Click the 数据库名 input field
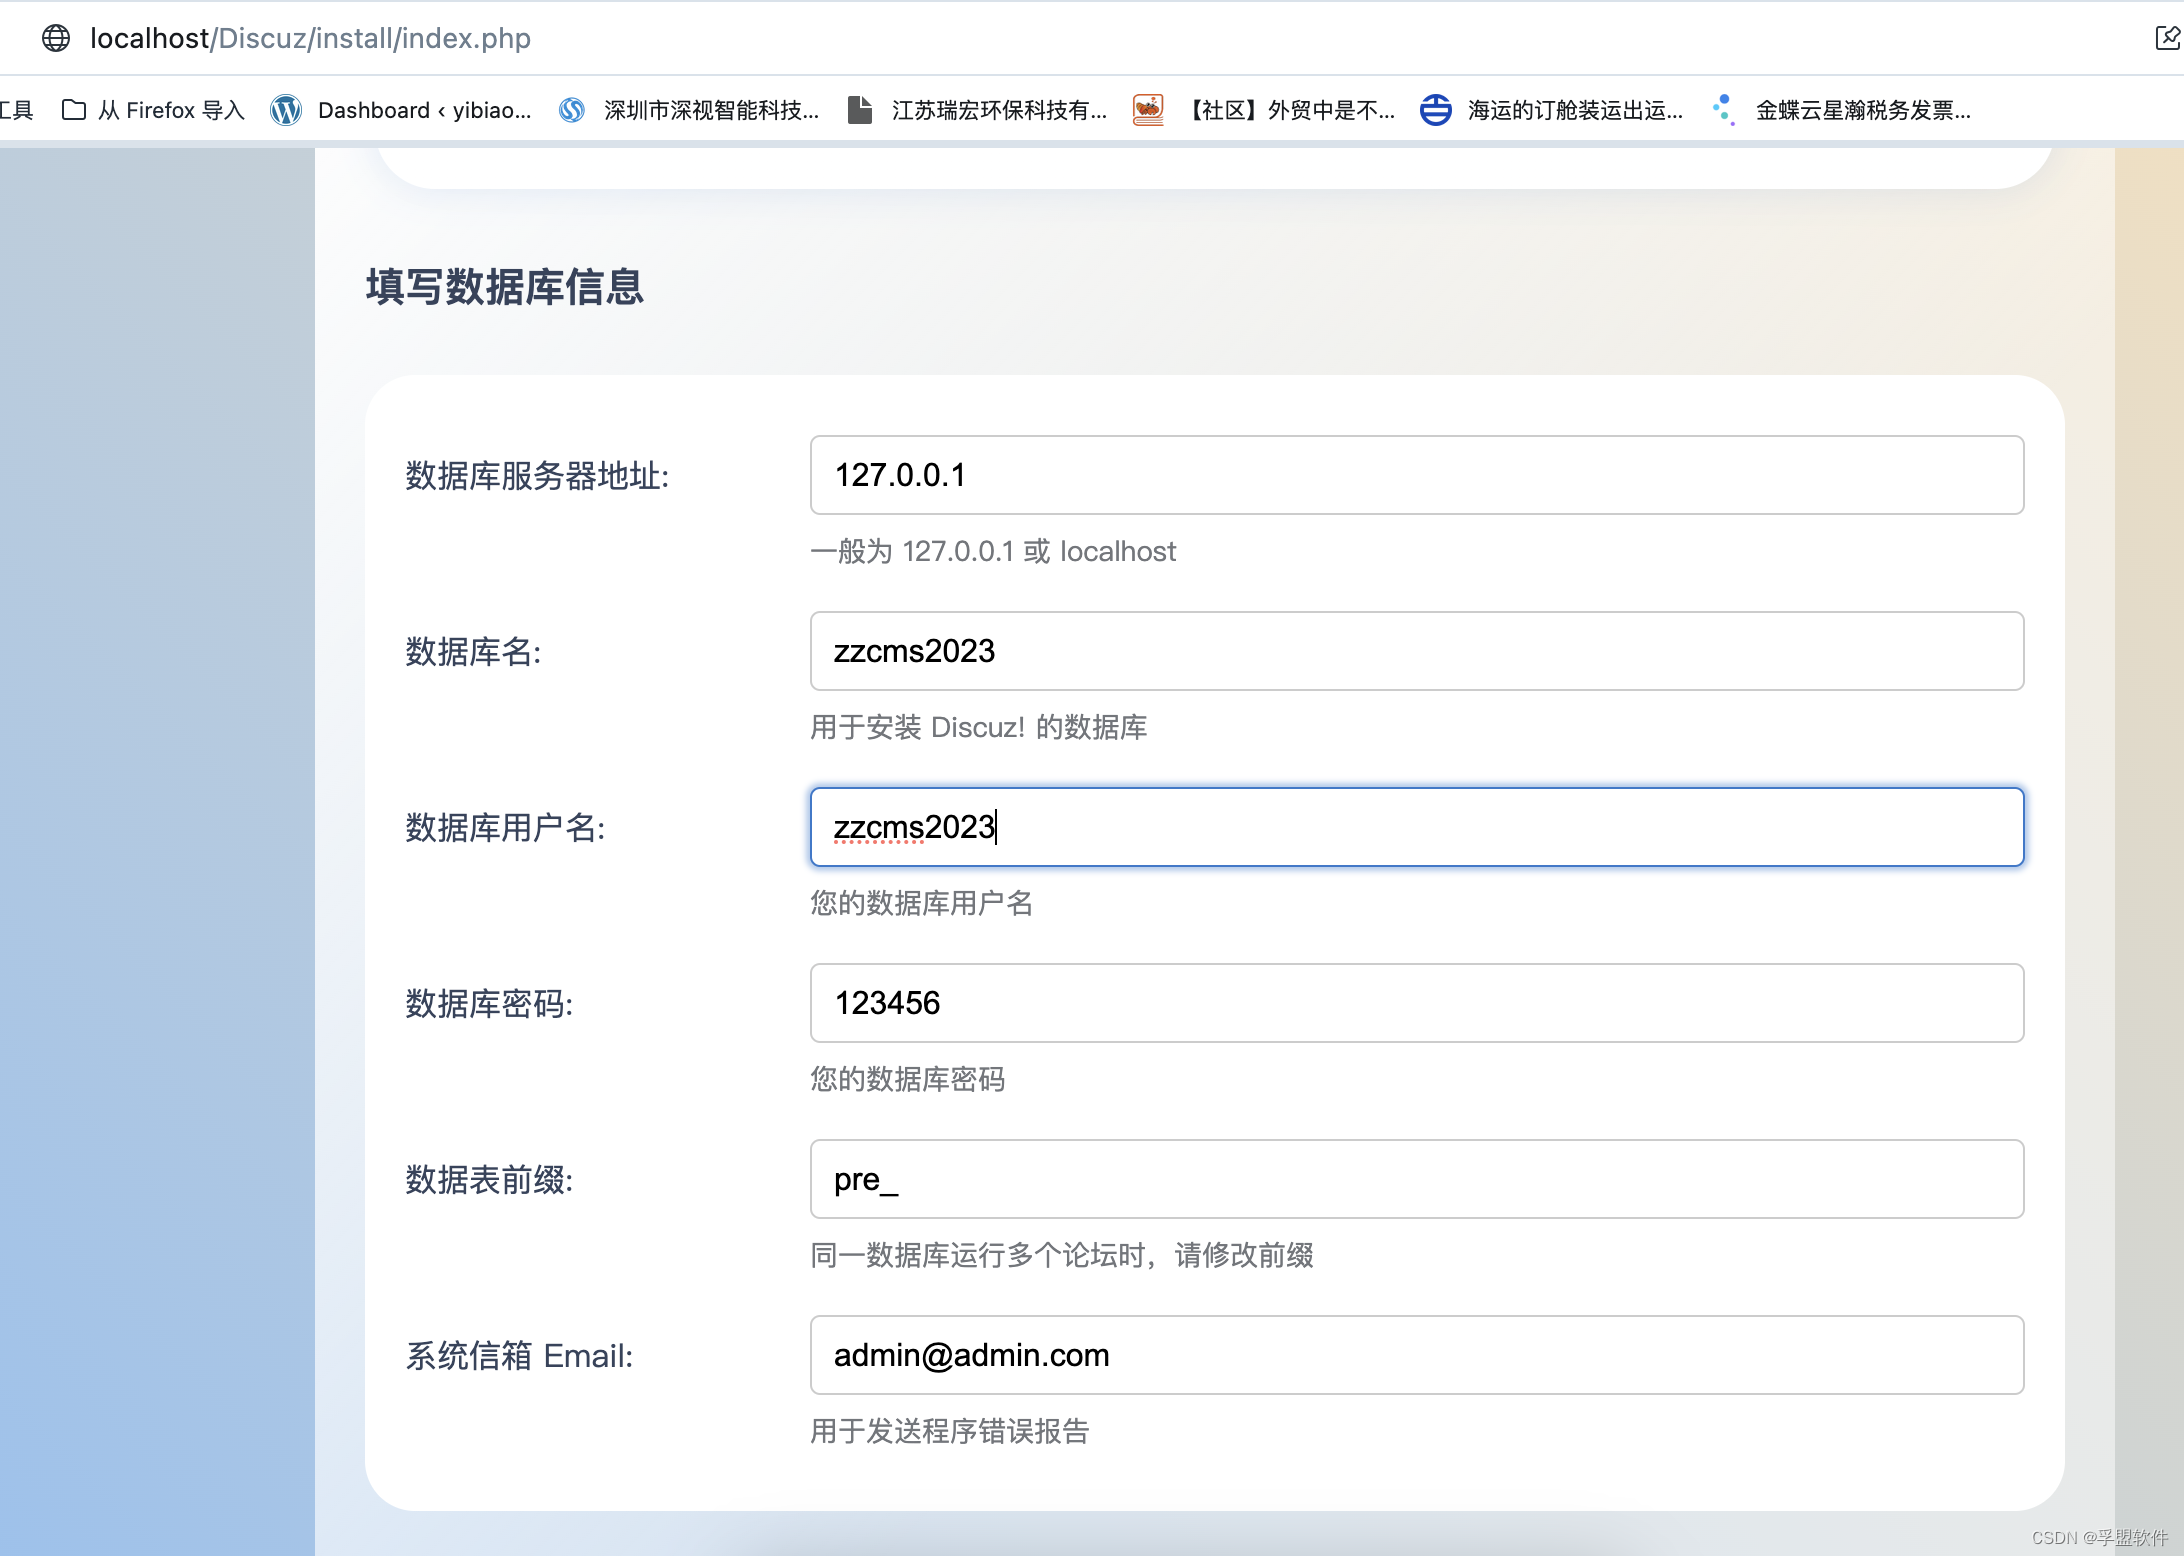The width and height of the screenshot is (2184, 1556). point(1416,651)
